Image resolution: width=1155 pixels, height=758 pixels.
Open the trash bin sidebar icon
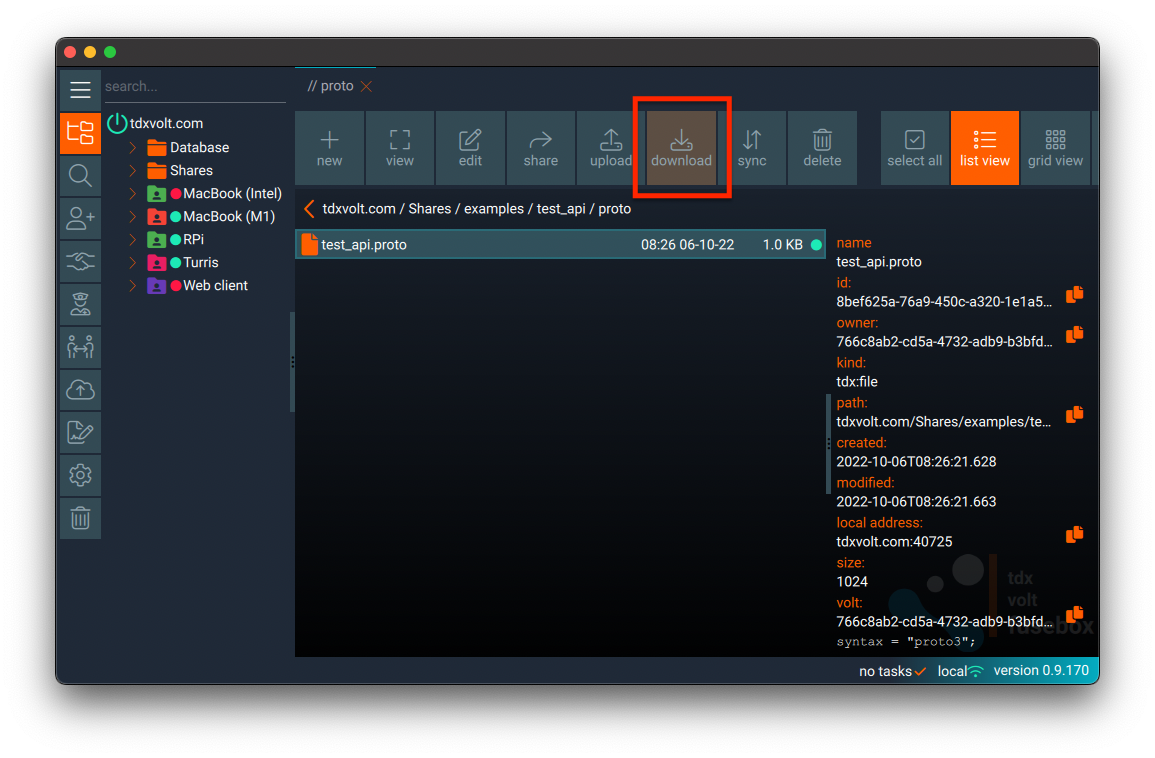[80, 519]
